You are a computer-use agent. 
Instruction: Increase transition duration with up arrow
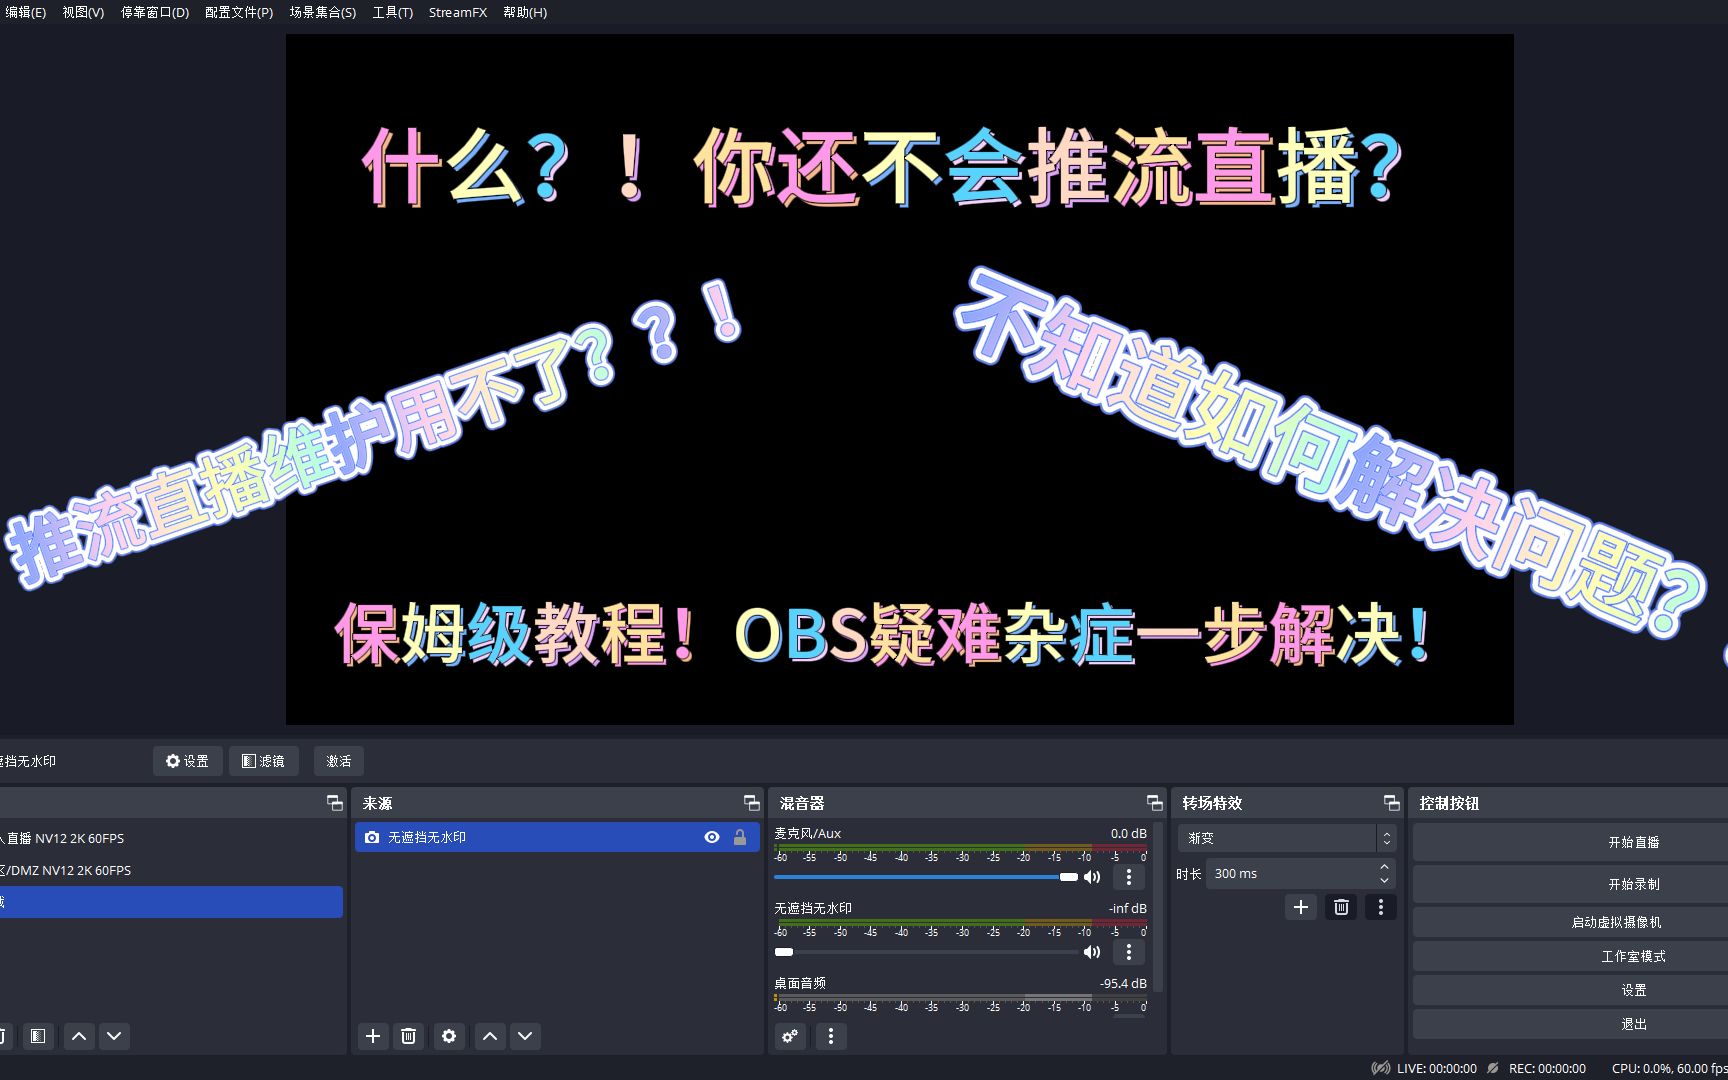coord(1384,867)
